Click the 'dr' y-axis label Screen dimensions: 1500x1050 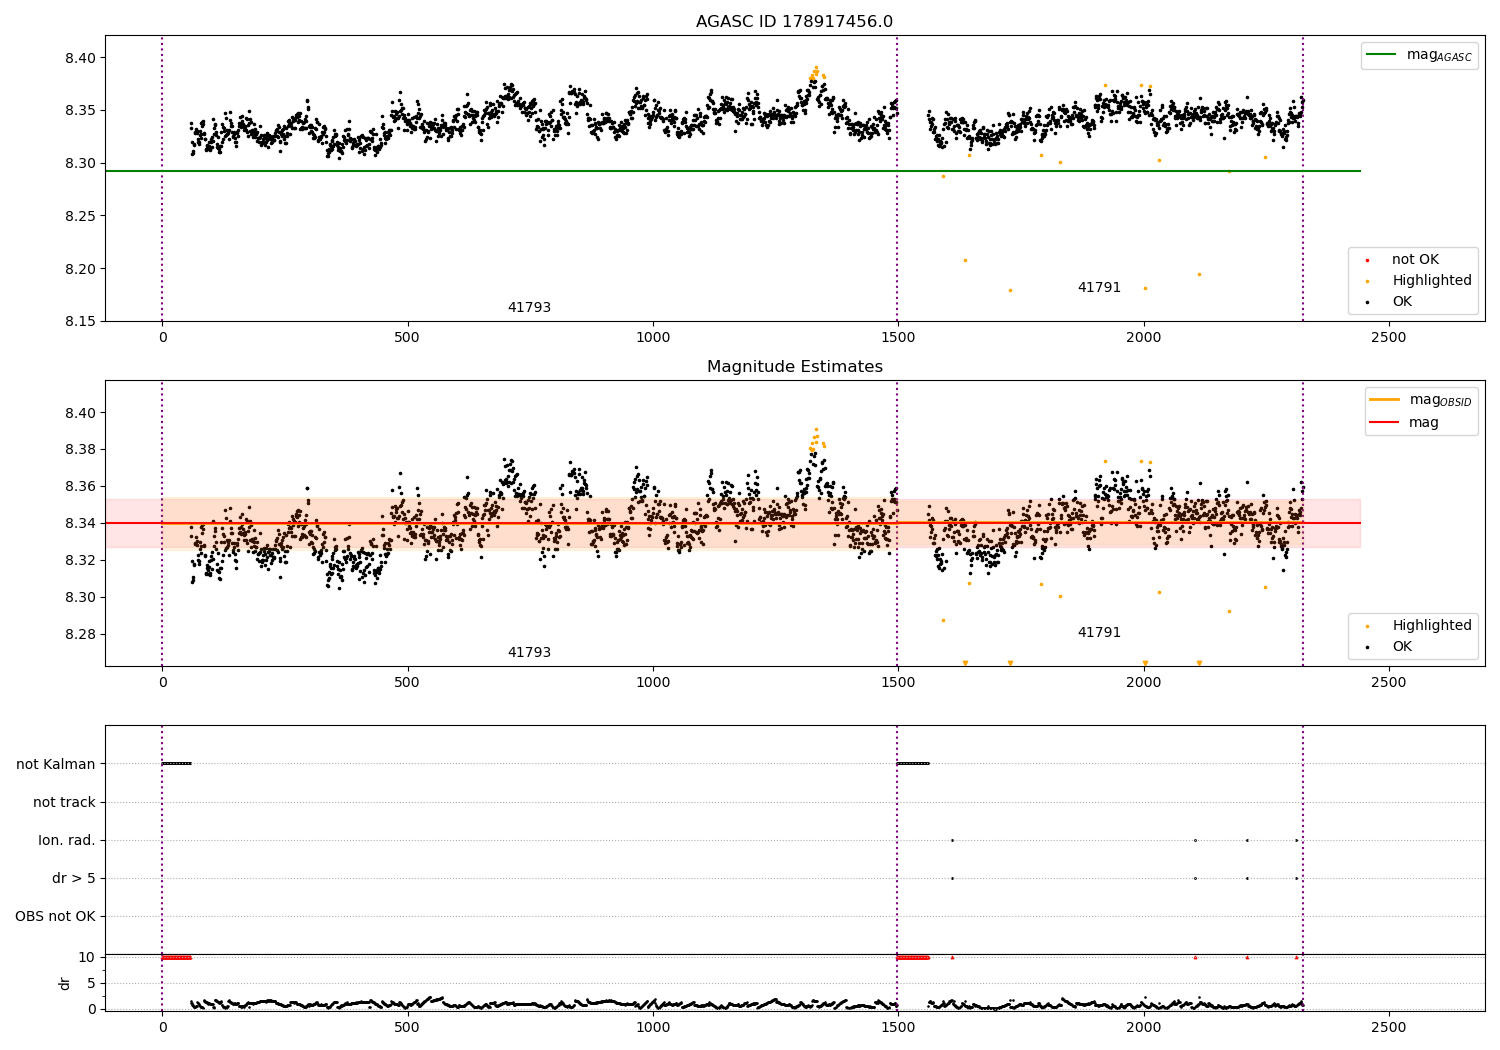click(65, 983)
